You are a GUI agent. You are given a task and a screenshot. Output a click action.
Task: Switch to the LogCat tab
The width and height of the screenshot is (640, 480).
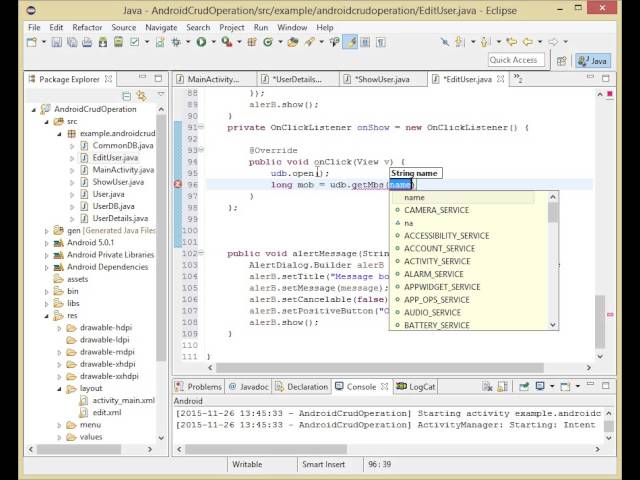point(416,387)
